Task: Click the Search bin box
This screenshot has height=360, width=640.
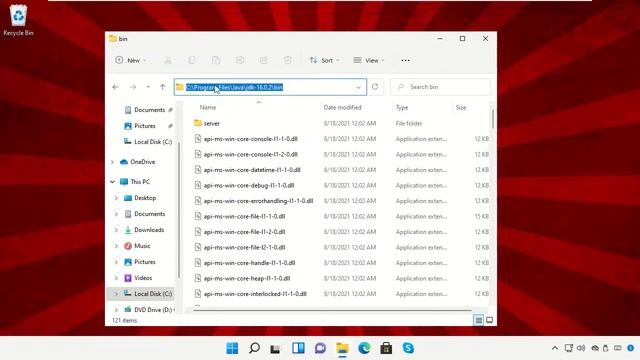Action: coord(440,87)
